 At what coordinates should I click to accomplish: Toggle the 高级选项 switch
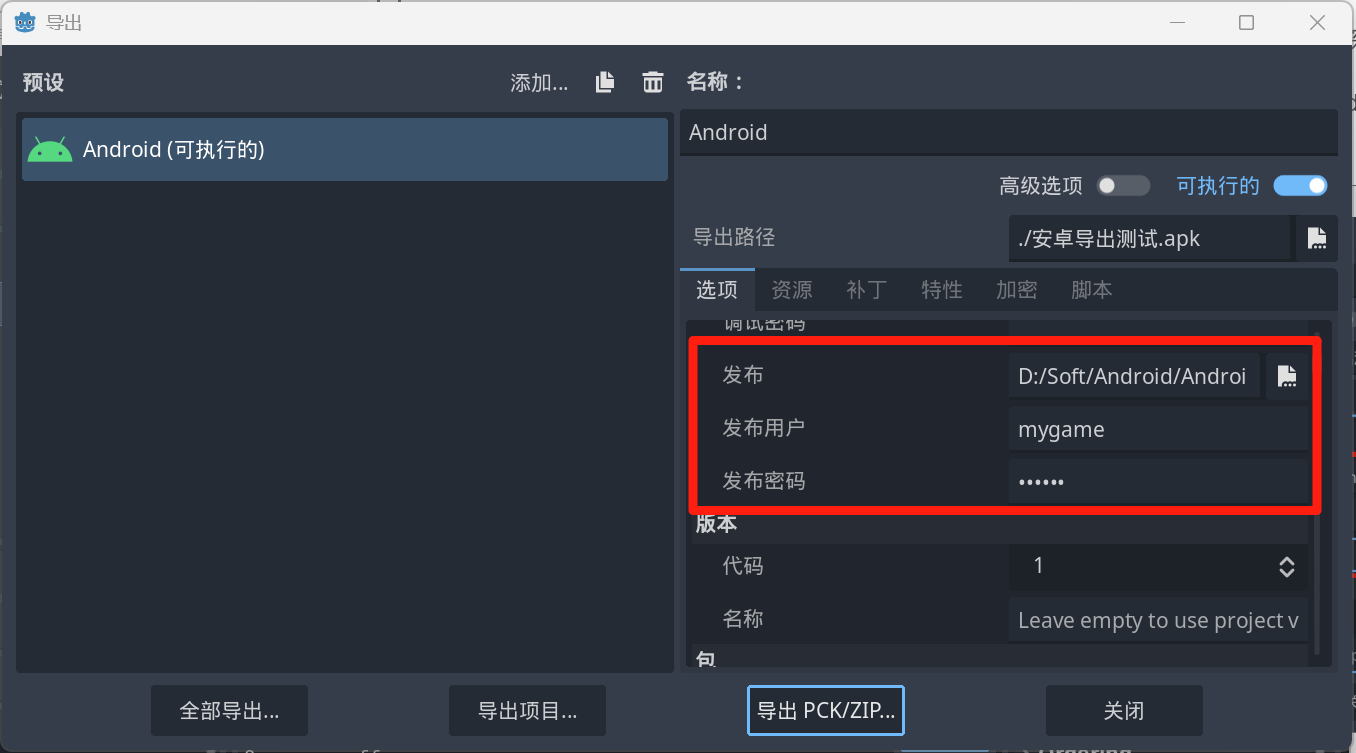tap(1123, 186)
